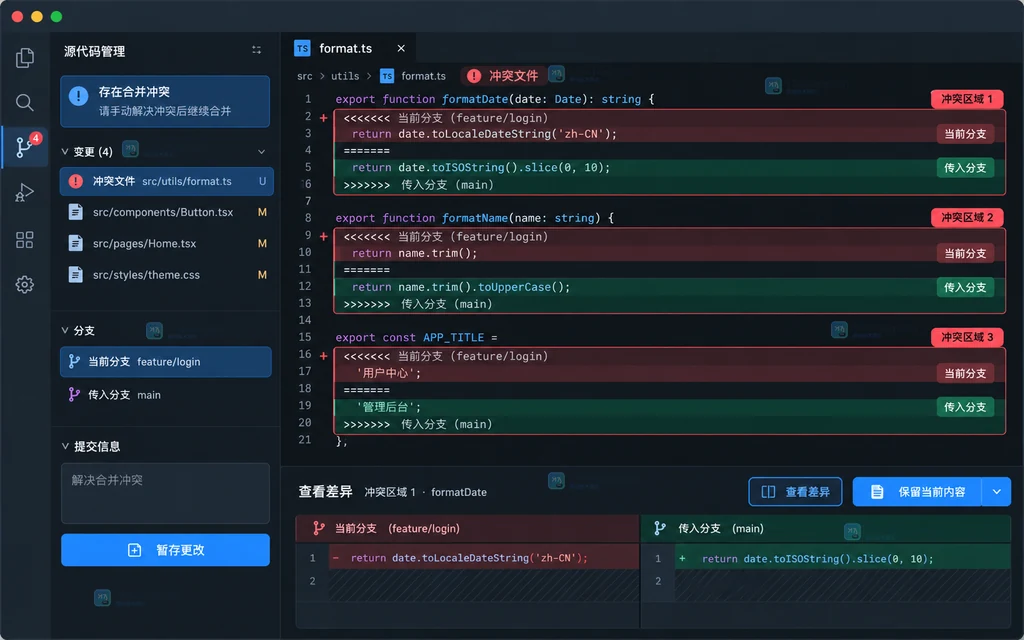Click the file icon beside src/pages/Home.tsx
This screenshot has height=640, width=1024.
pyautogui.click(x=76, y=244)
